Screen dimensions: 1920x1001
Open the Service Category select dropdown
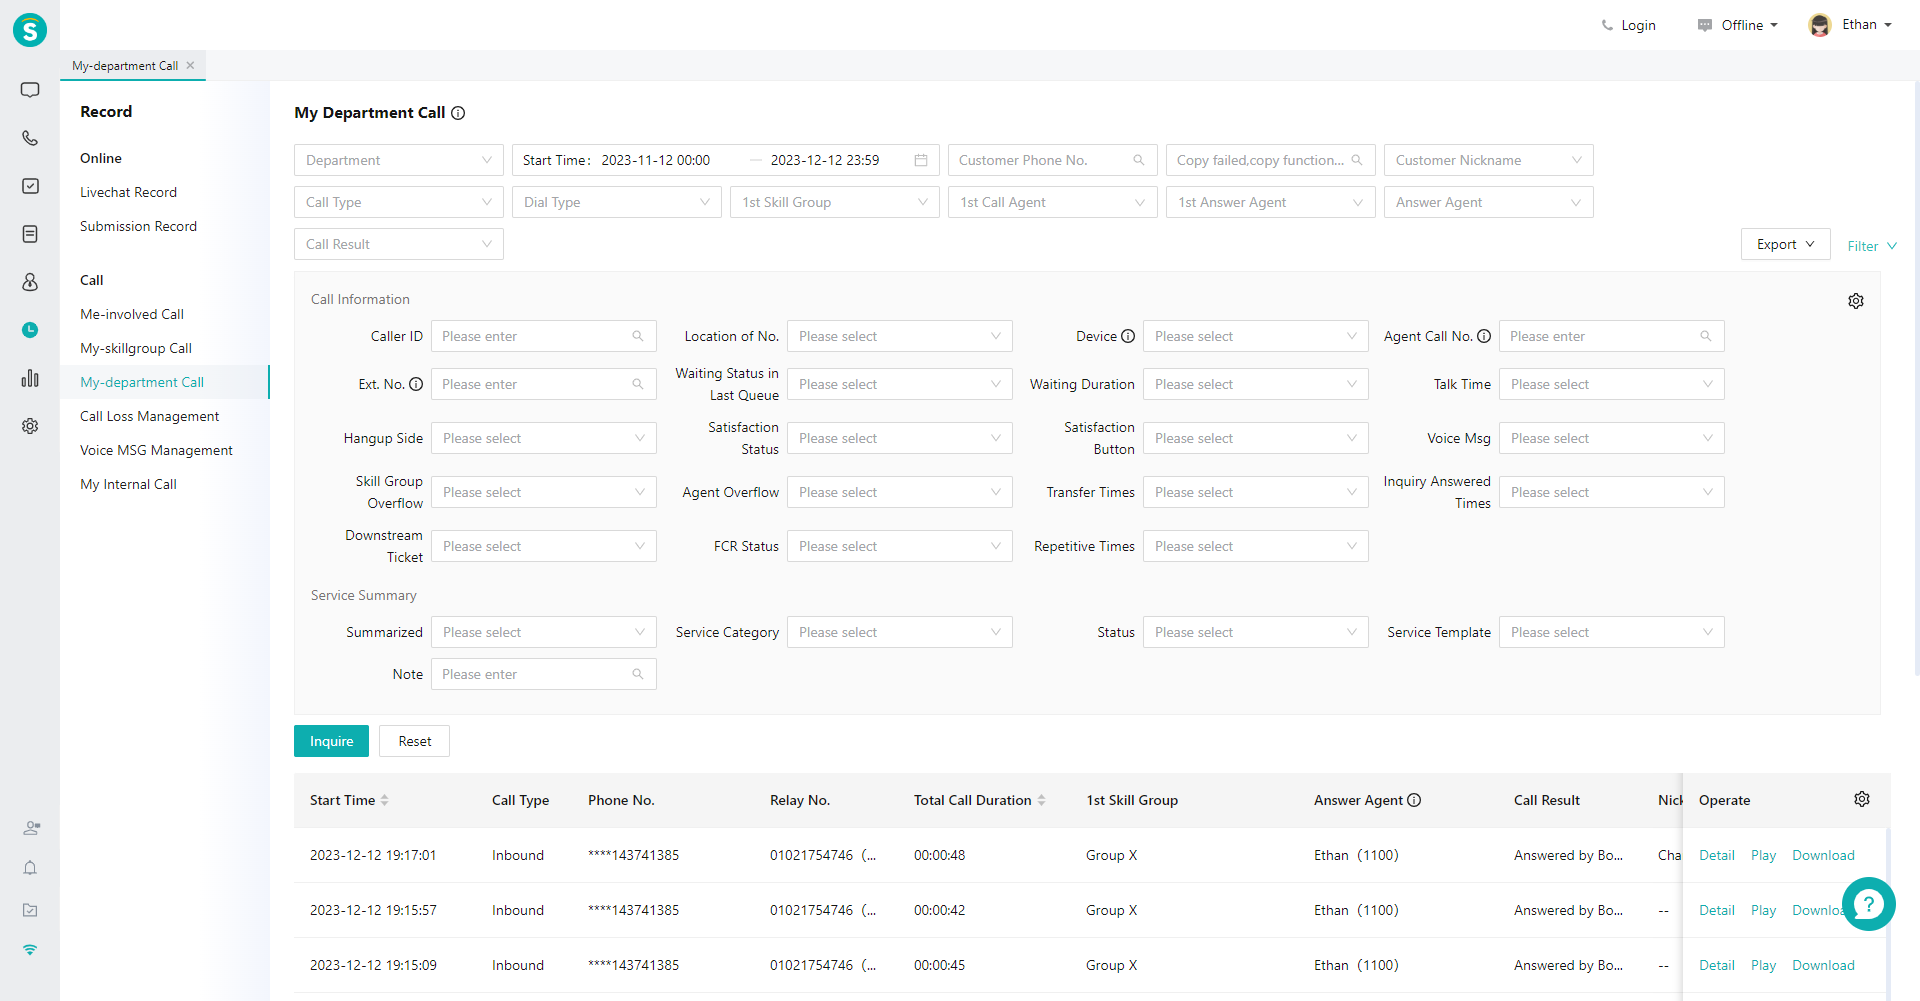click(x=900, y=632)
